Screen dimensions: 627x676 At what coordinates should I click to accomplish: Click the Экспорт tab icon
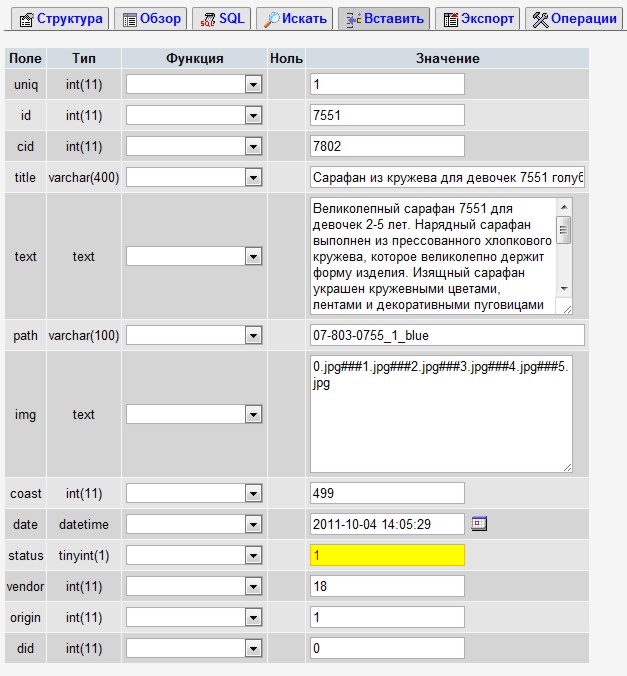pos(450,19)
